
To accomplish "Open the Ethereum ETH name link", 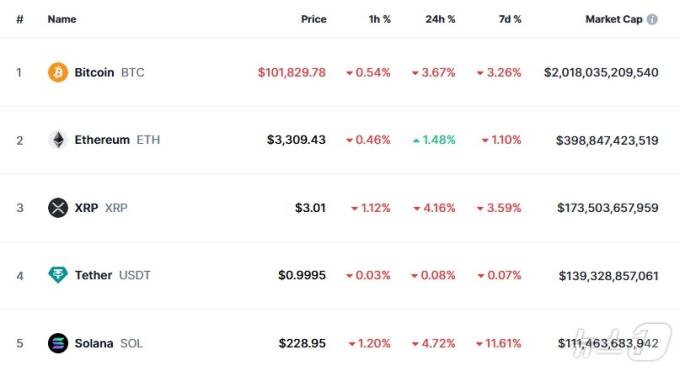I will 117,140.
